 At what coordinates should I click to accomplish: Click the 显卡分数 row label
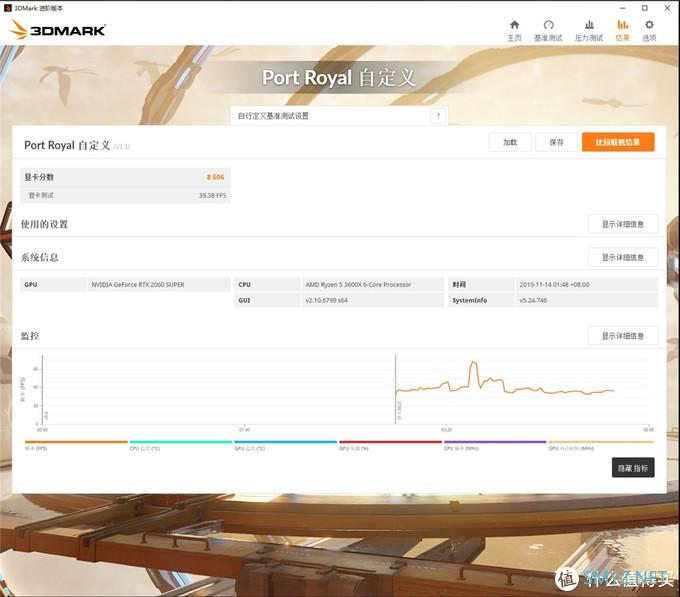click(x=39, y=177)
